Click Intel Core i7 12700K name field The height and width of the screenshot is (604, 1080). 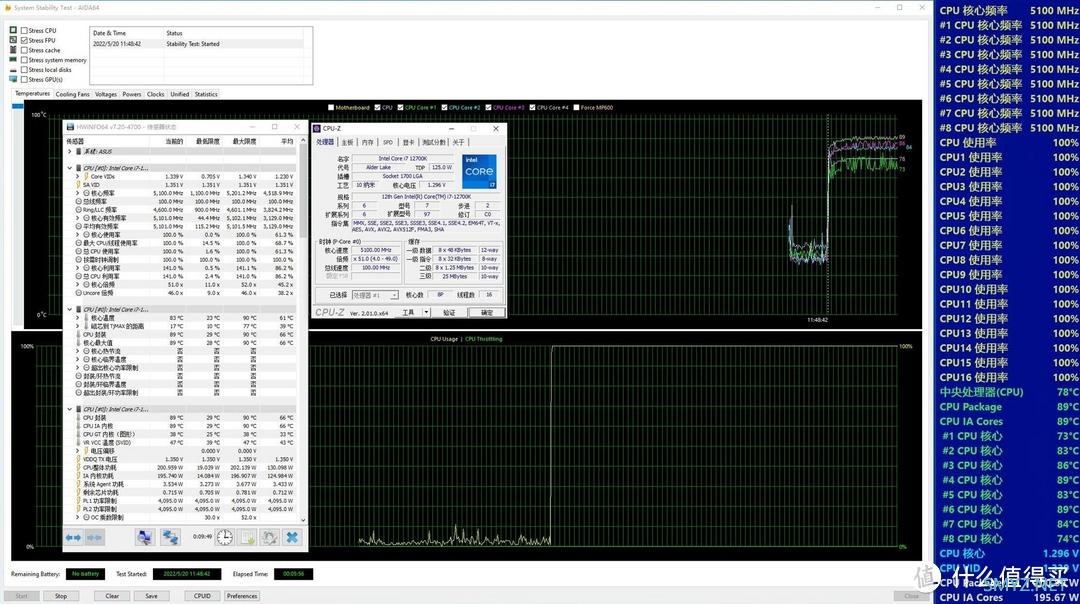[402, 158]
